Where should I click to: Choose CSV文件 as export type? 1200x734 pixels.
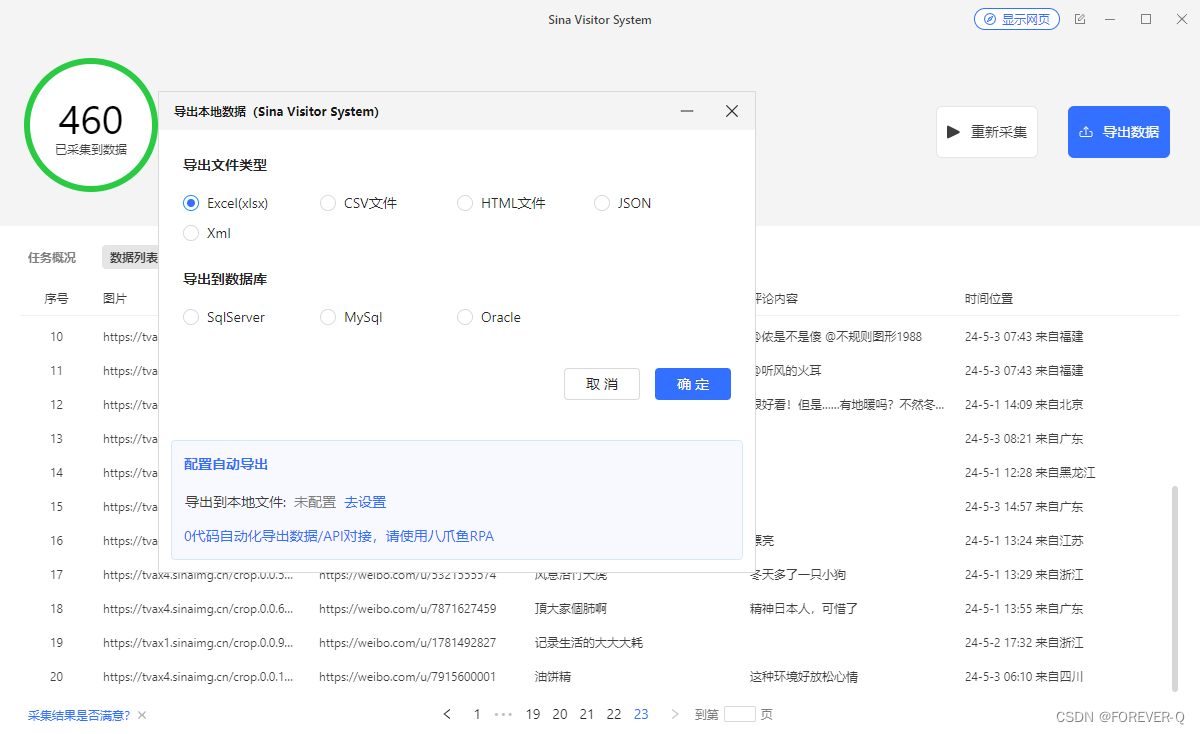coord(359,203)
